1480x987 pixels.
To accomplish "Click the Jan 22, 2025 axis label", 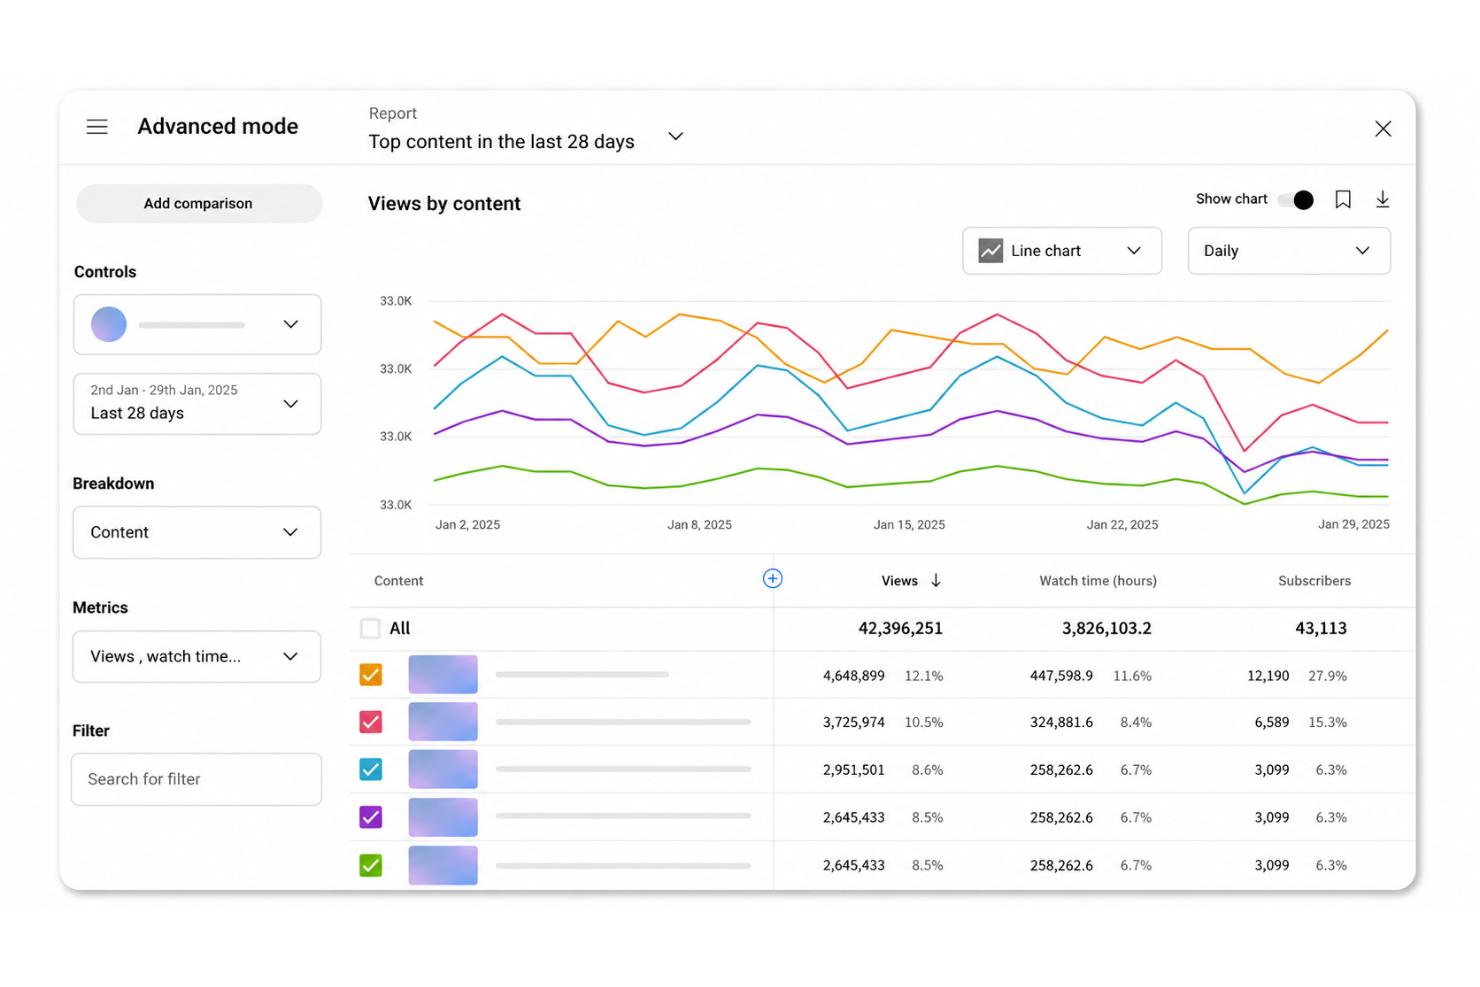I will tap(1122, 525).
